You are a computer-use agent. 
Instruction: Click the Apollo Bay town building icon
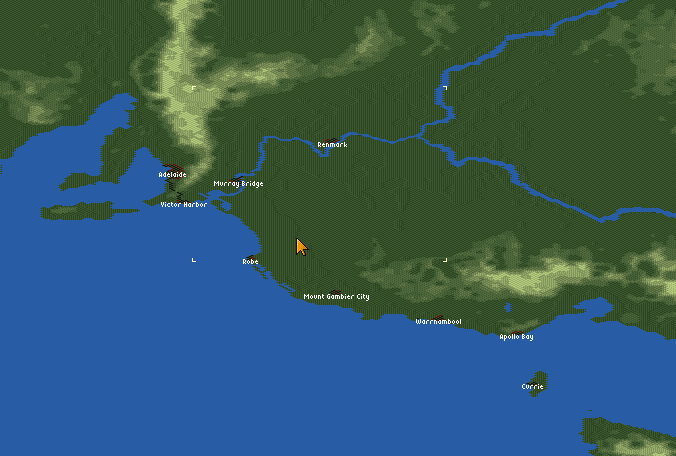[519, 331]
